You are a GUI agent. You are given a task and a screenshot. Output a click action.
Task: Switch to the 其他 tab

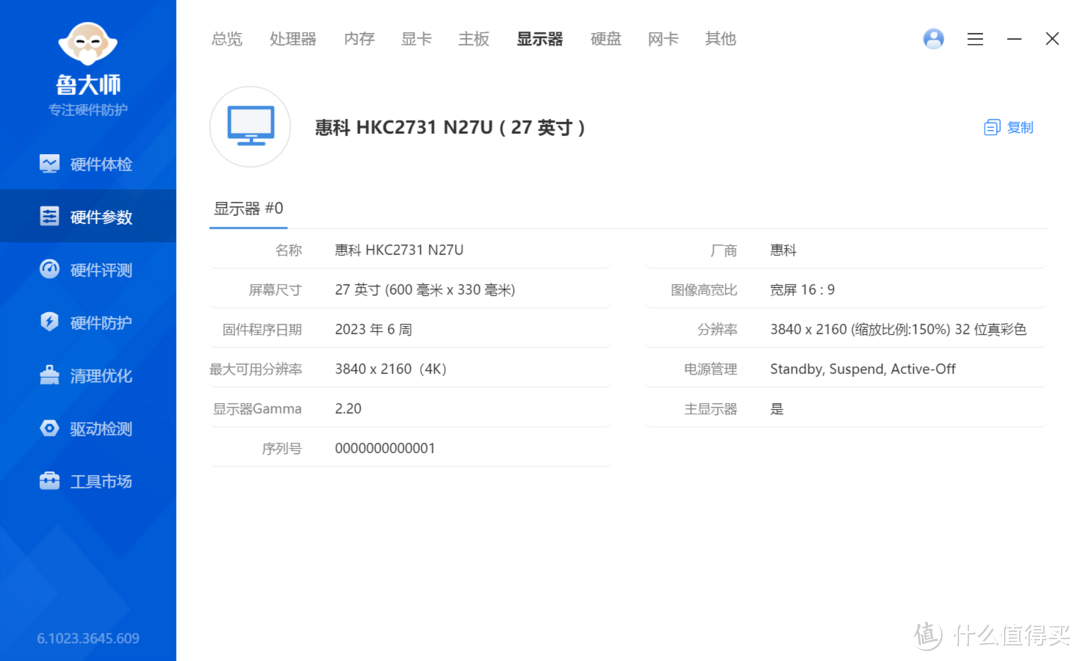coord(720,39)
